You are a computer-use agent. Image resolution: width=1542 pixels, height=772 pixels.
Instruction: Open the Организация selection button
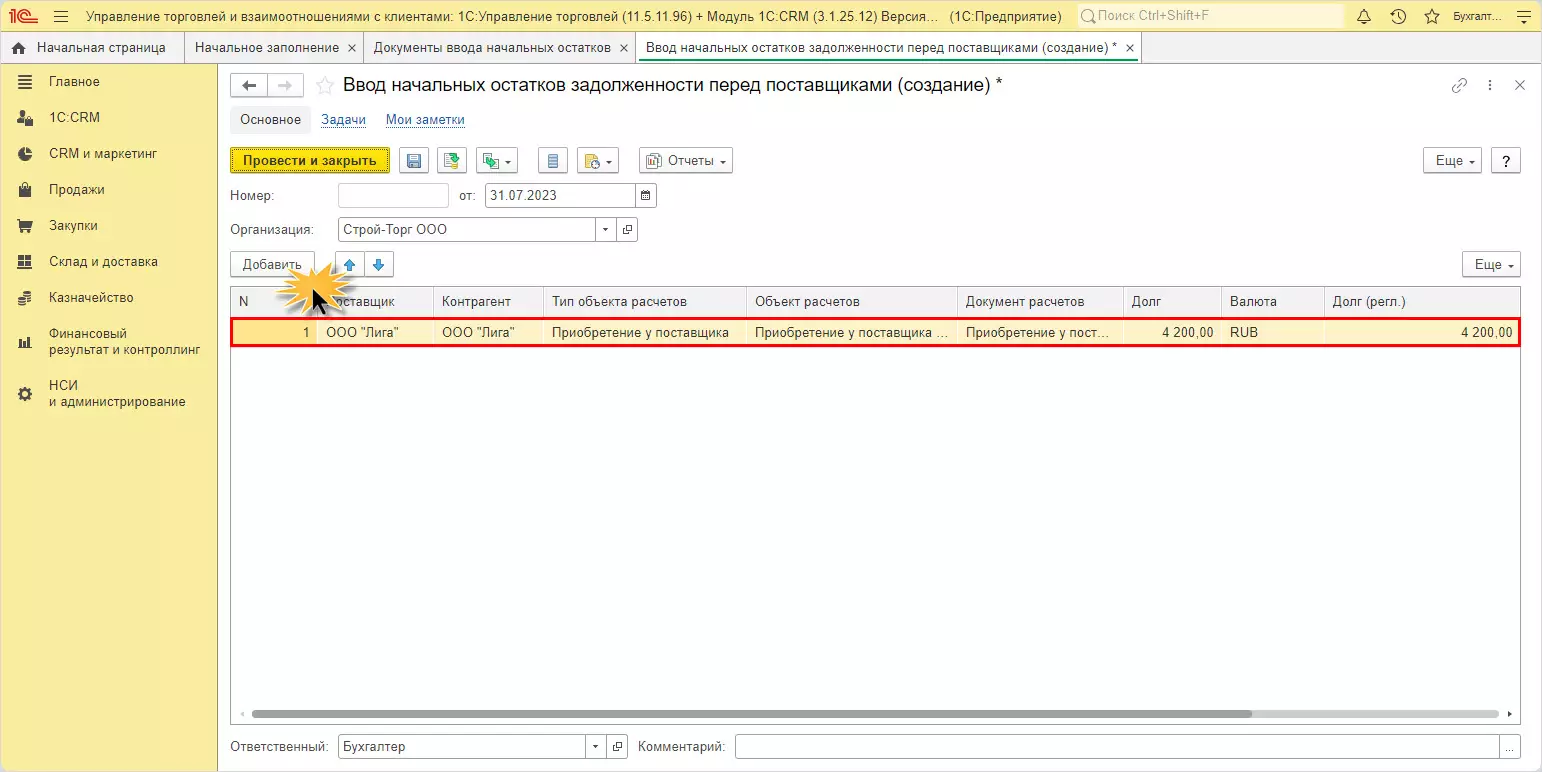(628, 230)
